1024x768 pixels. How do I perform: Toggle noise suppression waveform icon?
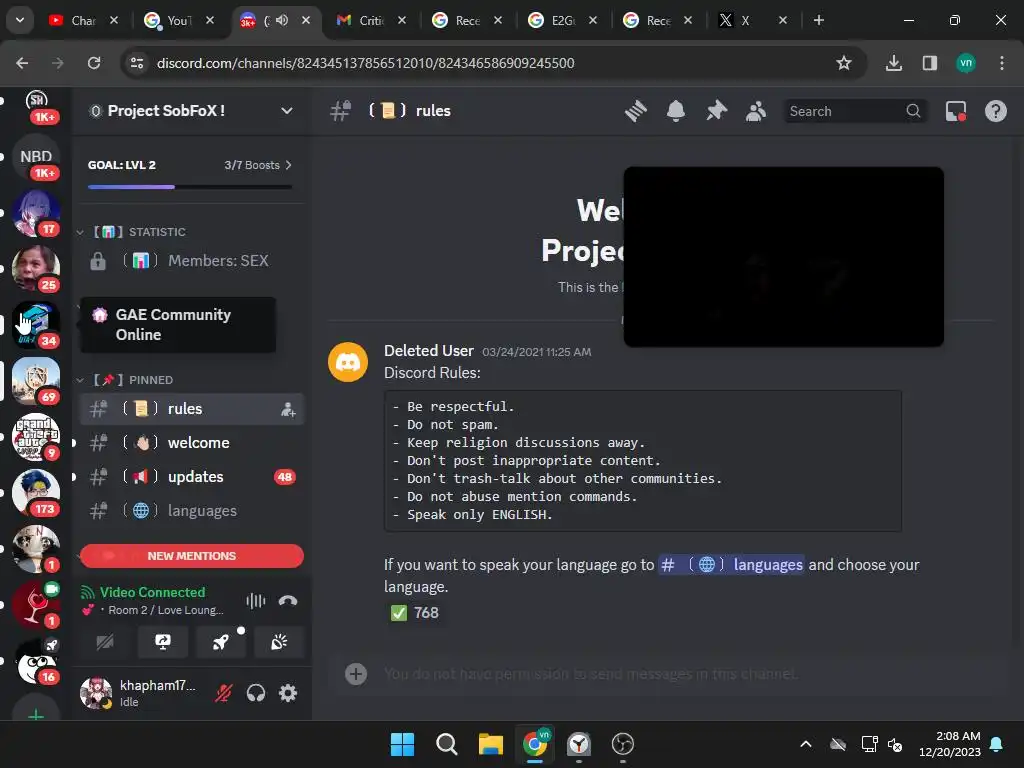(255, 601)
